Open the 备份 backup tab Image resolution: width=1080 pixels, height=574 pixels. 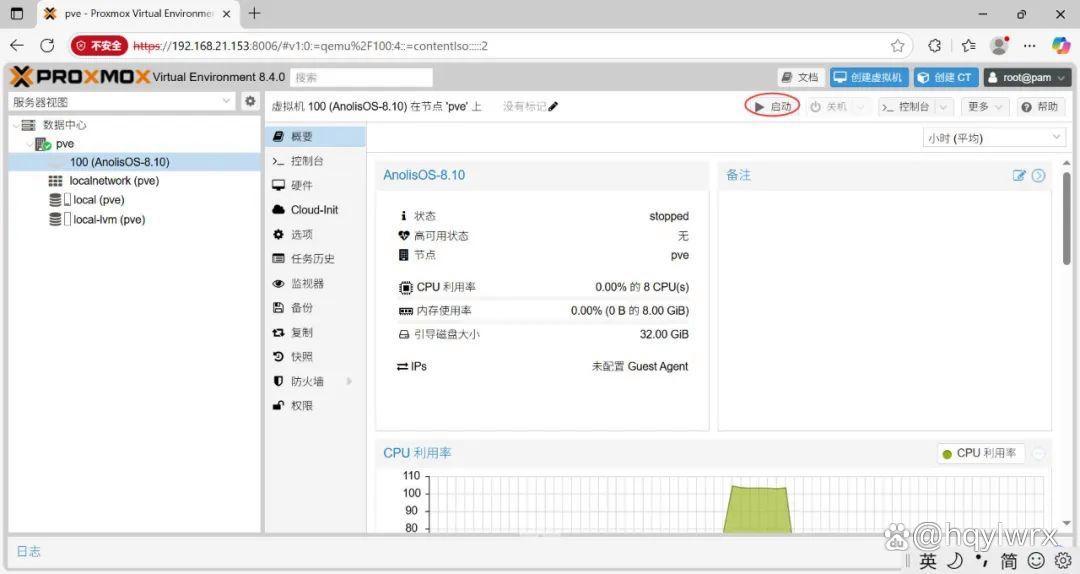pyautogui.click(x=315, y=307)
